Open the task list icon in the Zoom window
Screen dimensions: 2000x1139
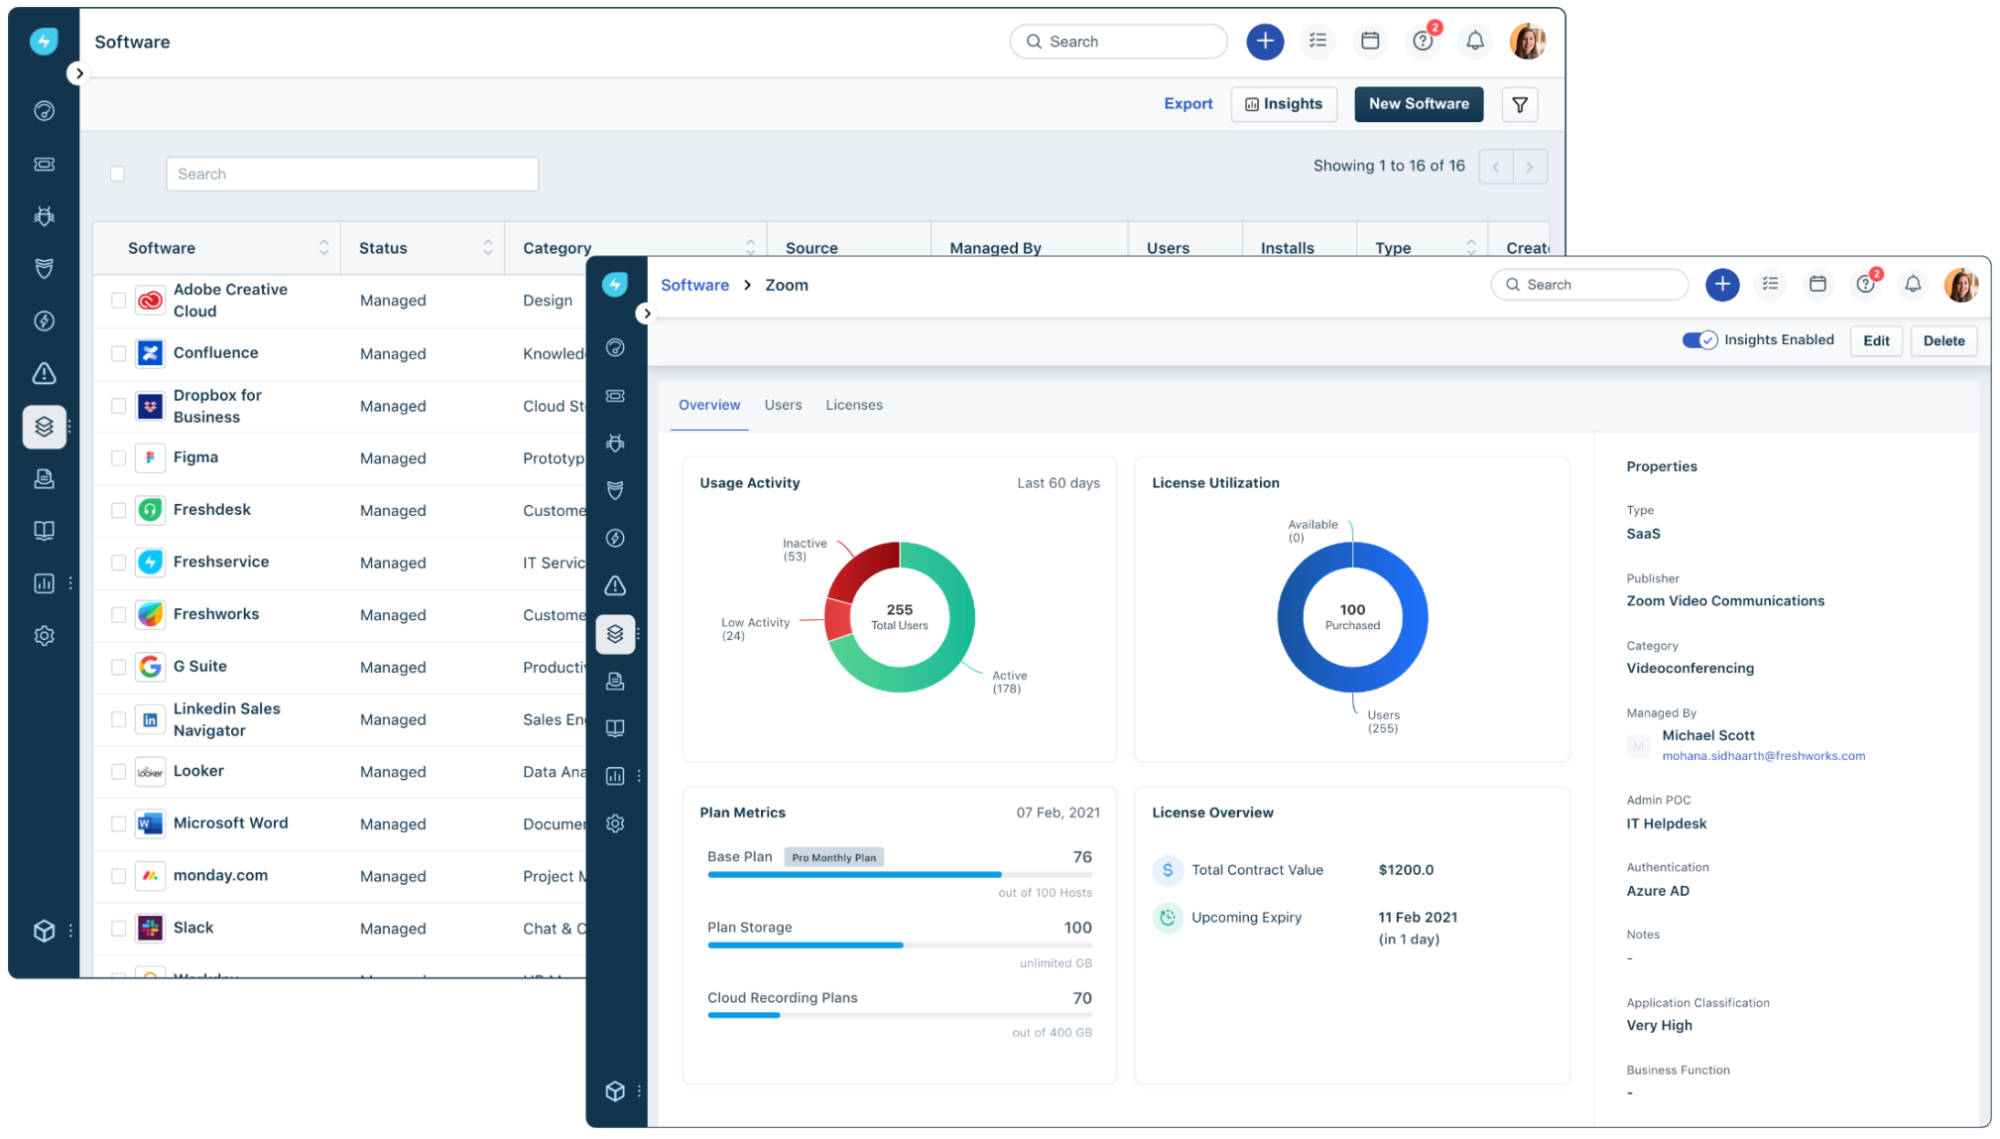pyautogui.click(x=1770, y=284)
